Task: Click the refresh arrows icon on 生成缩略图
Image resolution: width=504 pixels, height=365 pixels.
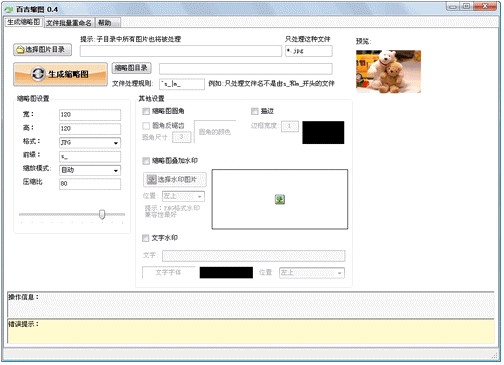Action: click(38, 74)
